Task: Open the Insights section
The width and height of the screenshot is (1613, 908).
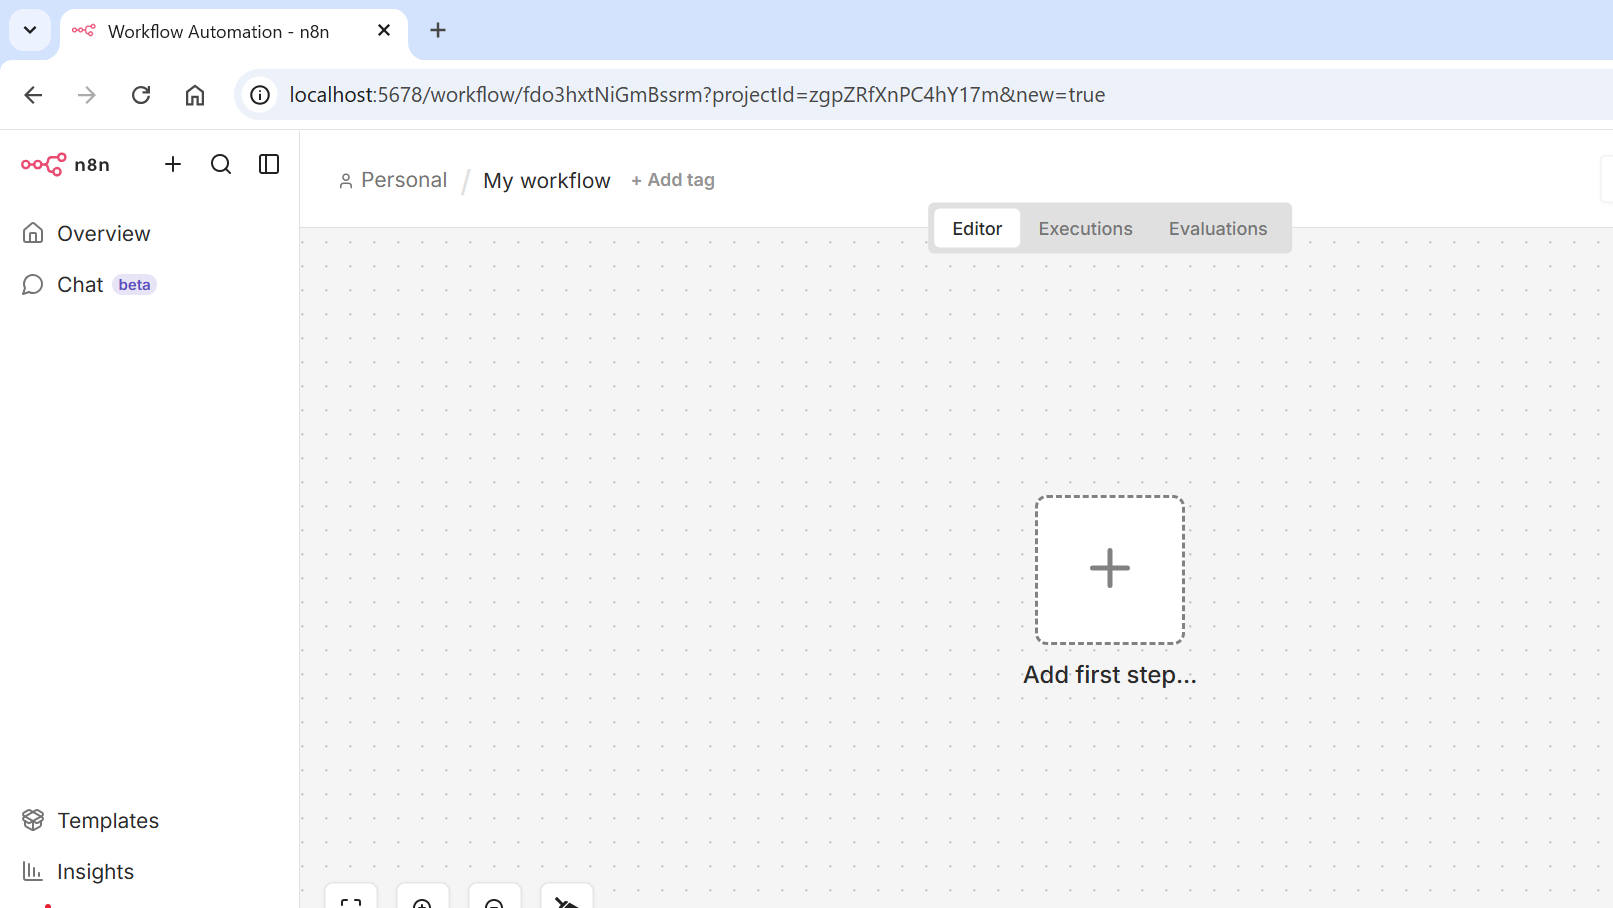Action: 95,871
